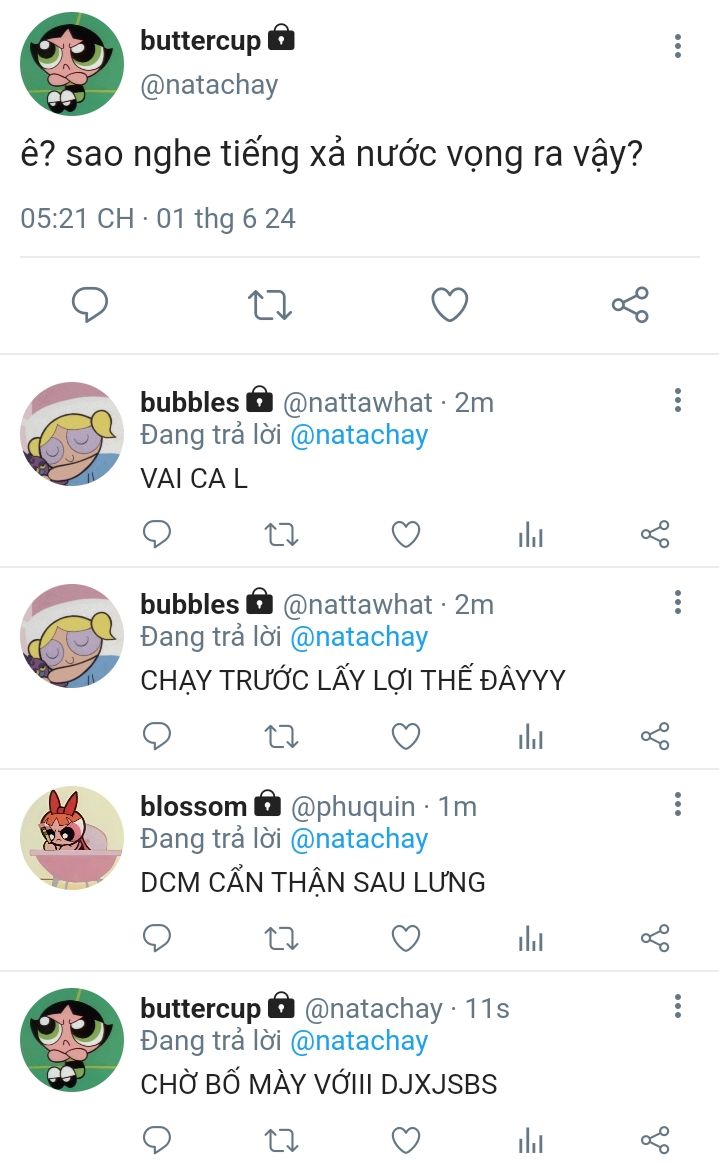This screenshot has height=1164, width=719.
Task: Open more options on blossom's reply
Action: [x=677, y=804]
